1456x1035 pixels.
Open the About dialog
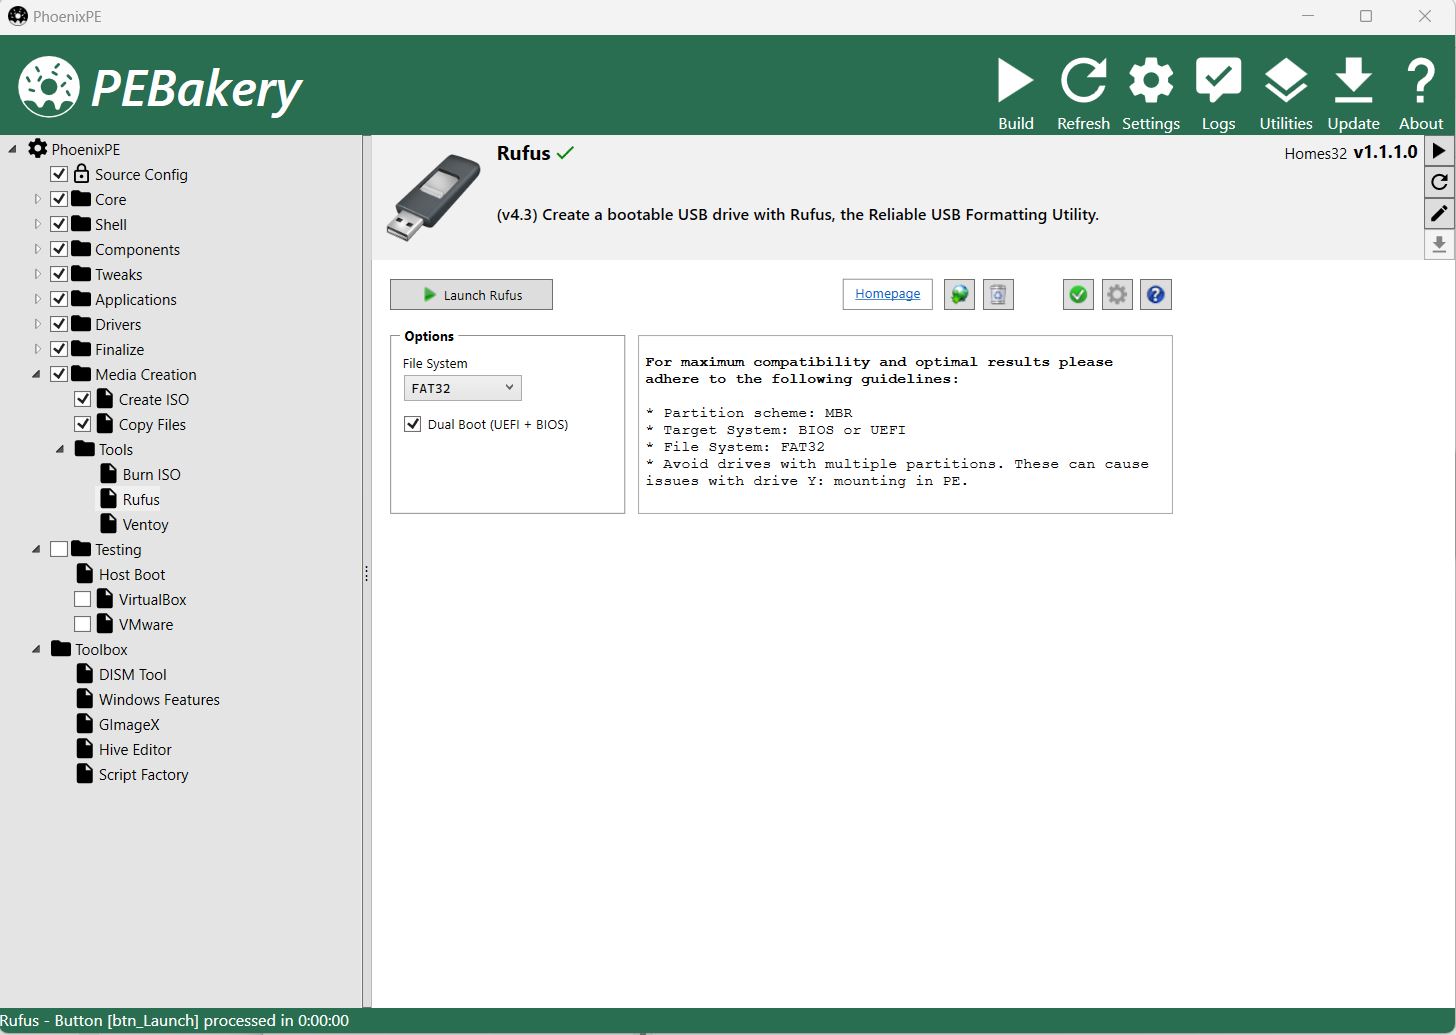[1421, 94]
